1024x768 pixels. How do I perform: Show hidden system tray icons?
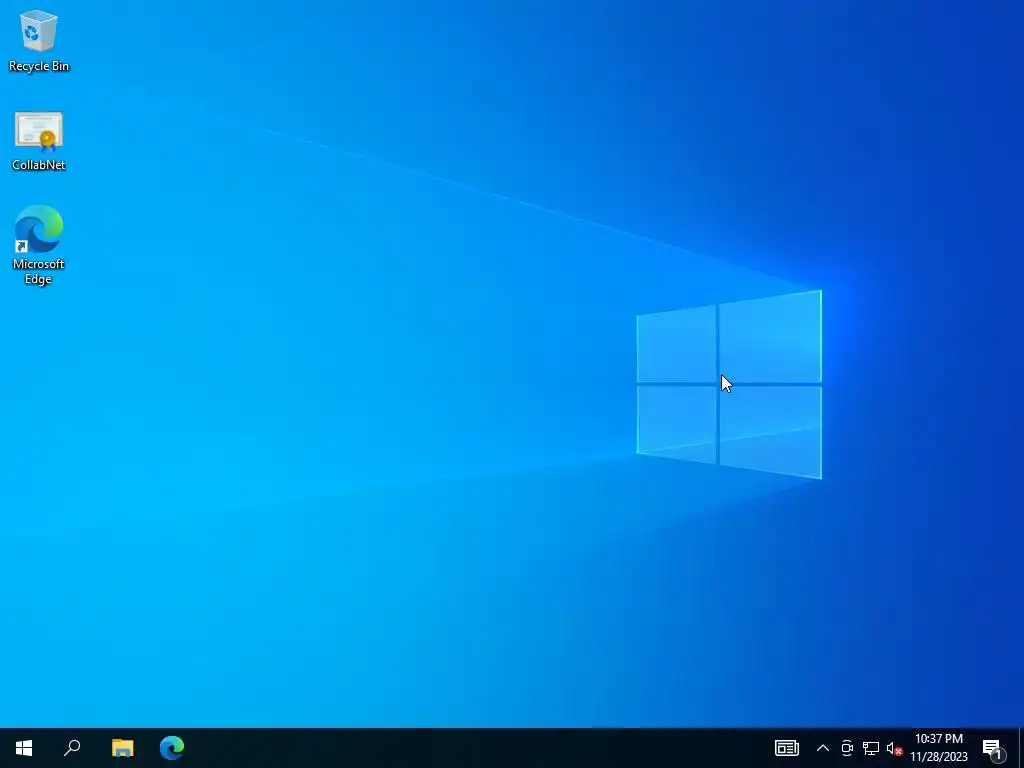pos(823,748)
